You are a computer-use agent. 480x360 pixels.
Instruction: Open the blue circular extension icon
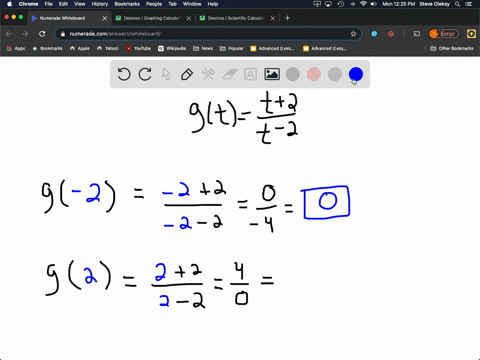tap(374, 34)
